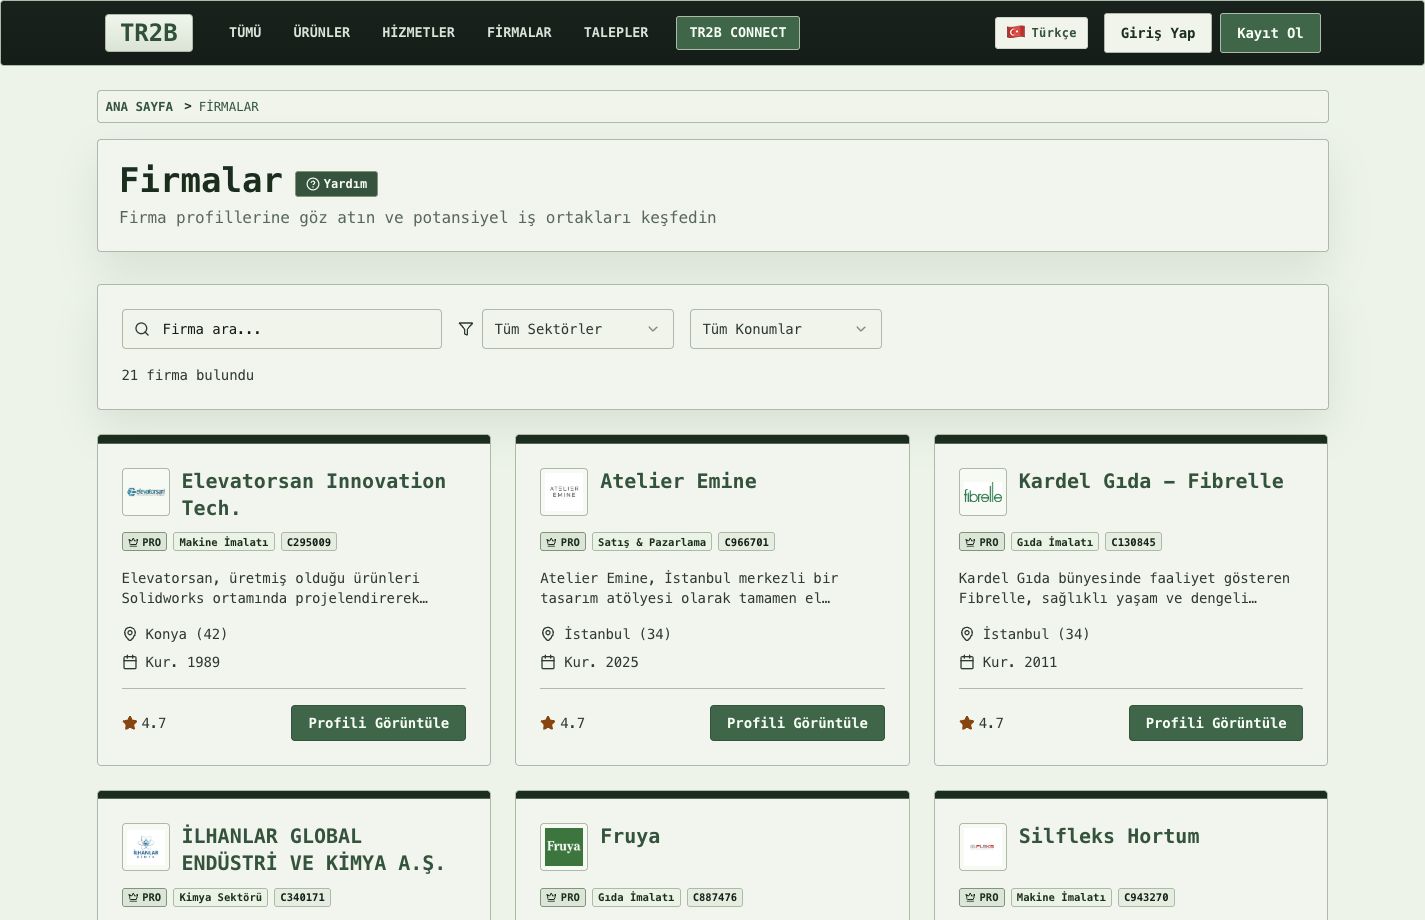Click the rating star on Kardel Gıda card

point(966,722)
